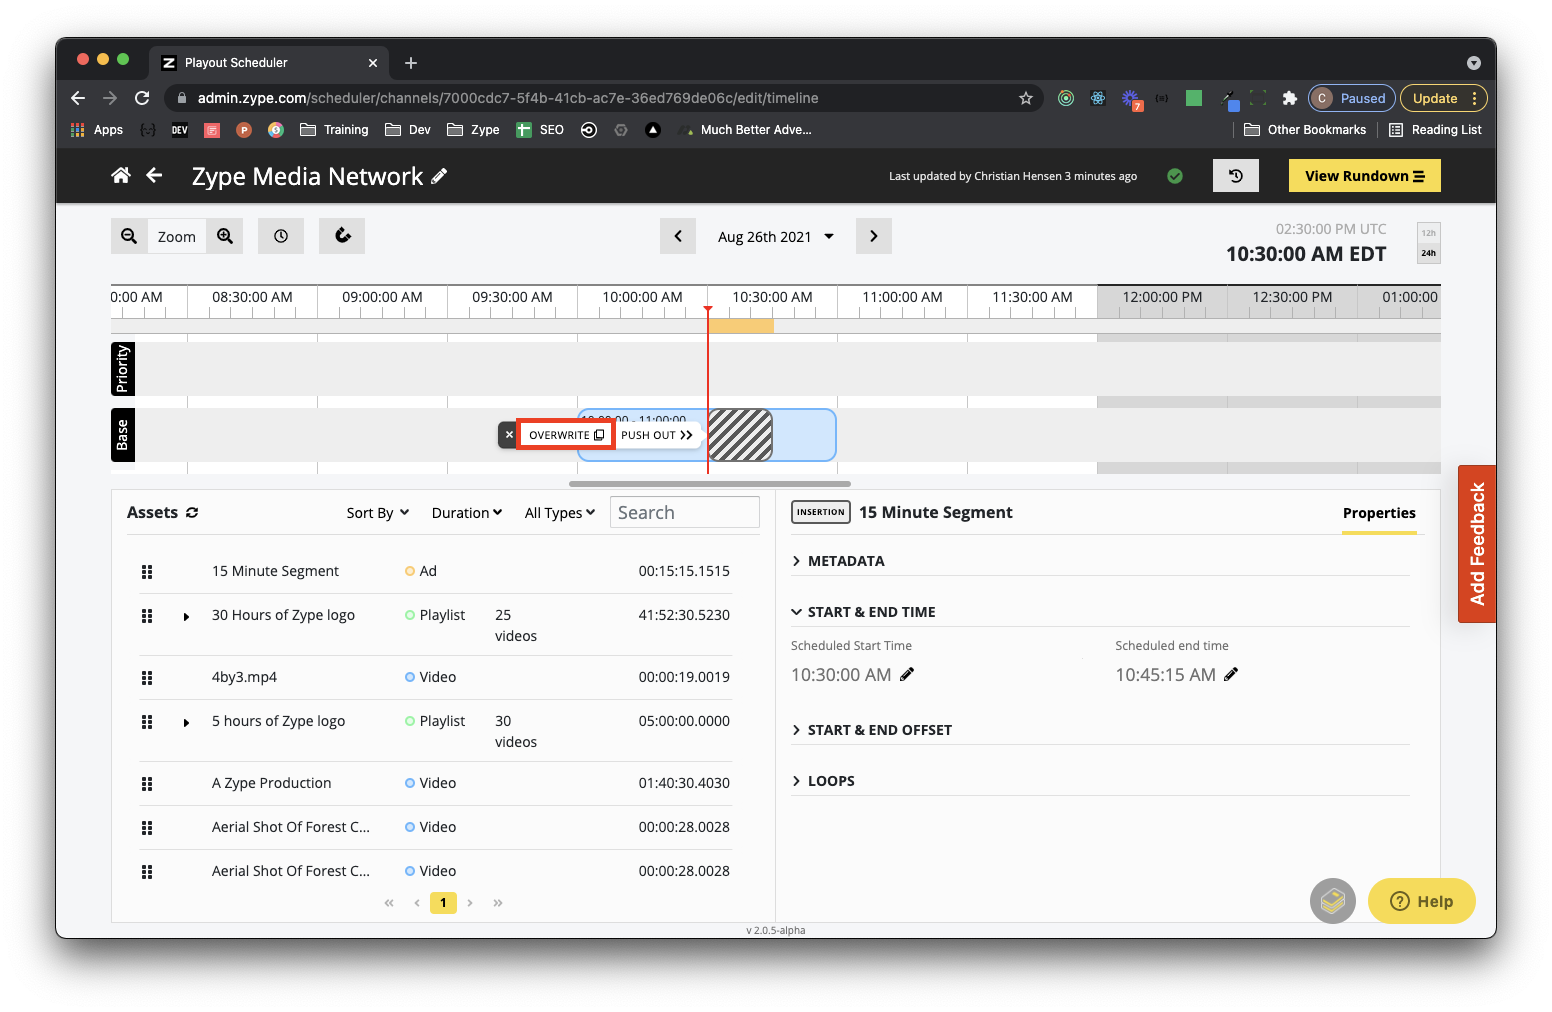
Task: Click the horizontal timeline scrollbar
Action: click(710, 484)
